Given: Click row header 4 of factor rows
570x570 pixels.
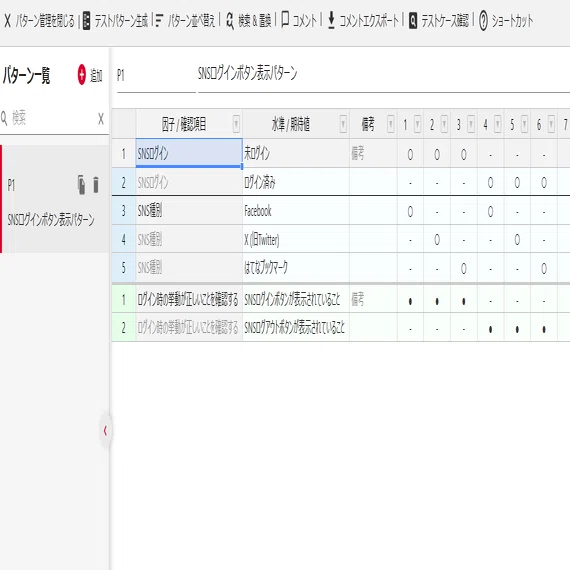Looking at the screenshot, I should (x=124, y=239).
